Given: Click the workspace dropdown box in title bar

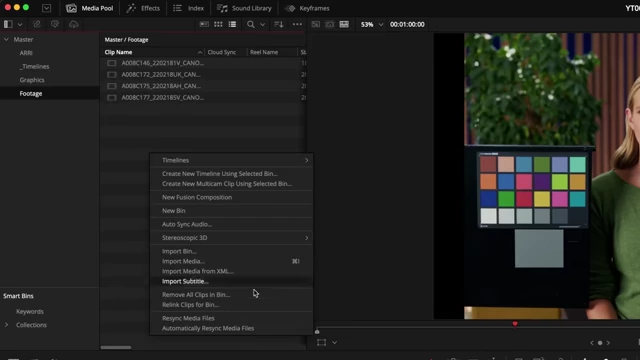Looking at the screenshot, I should pos(47,8).
